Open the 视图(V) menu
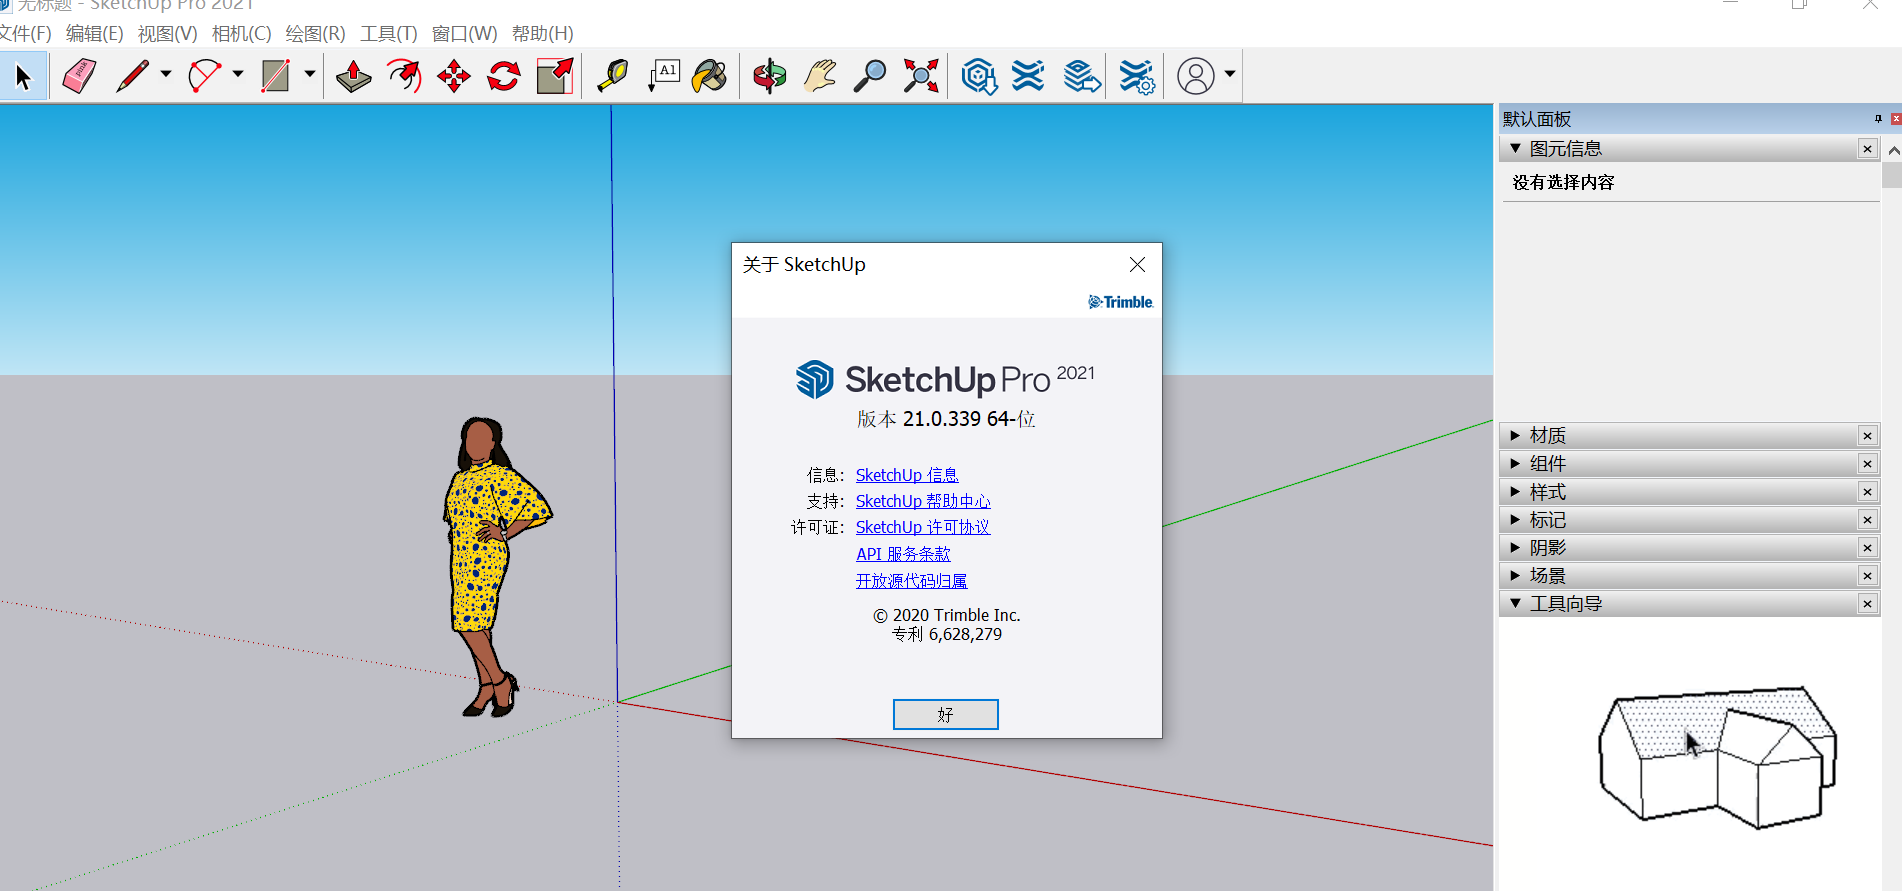Screen dimensions: 1902x891 point(168,34)
